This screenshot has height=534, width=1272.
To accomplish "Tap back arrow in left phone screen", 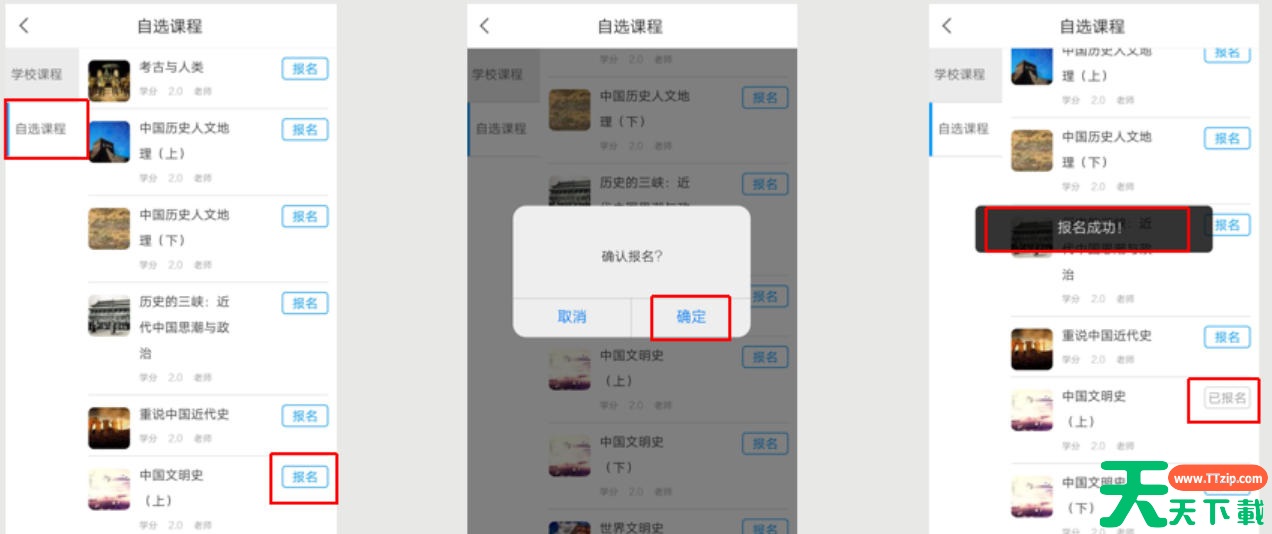I will [x=25, y=26].
